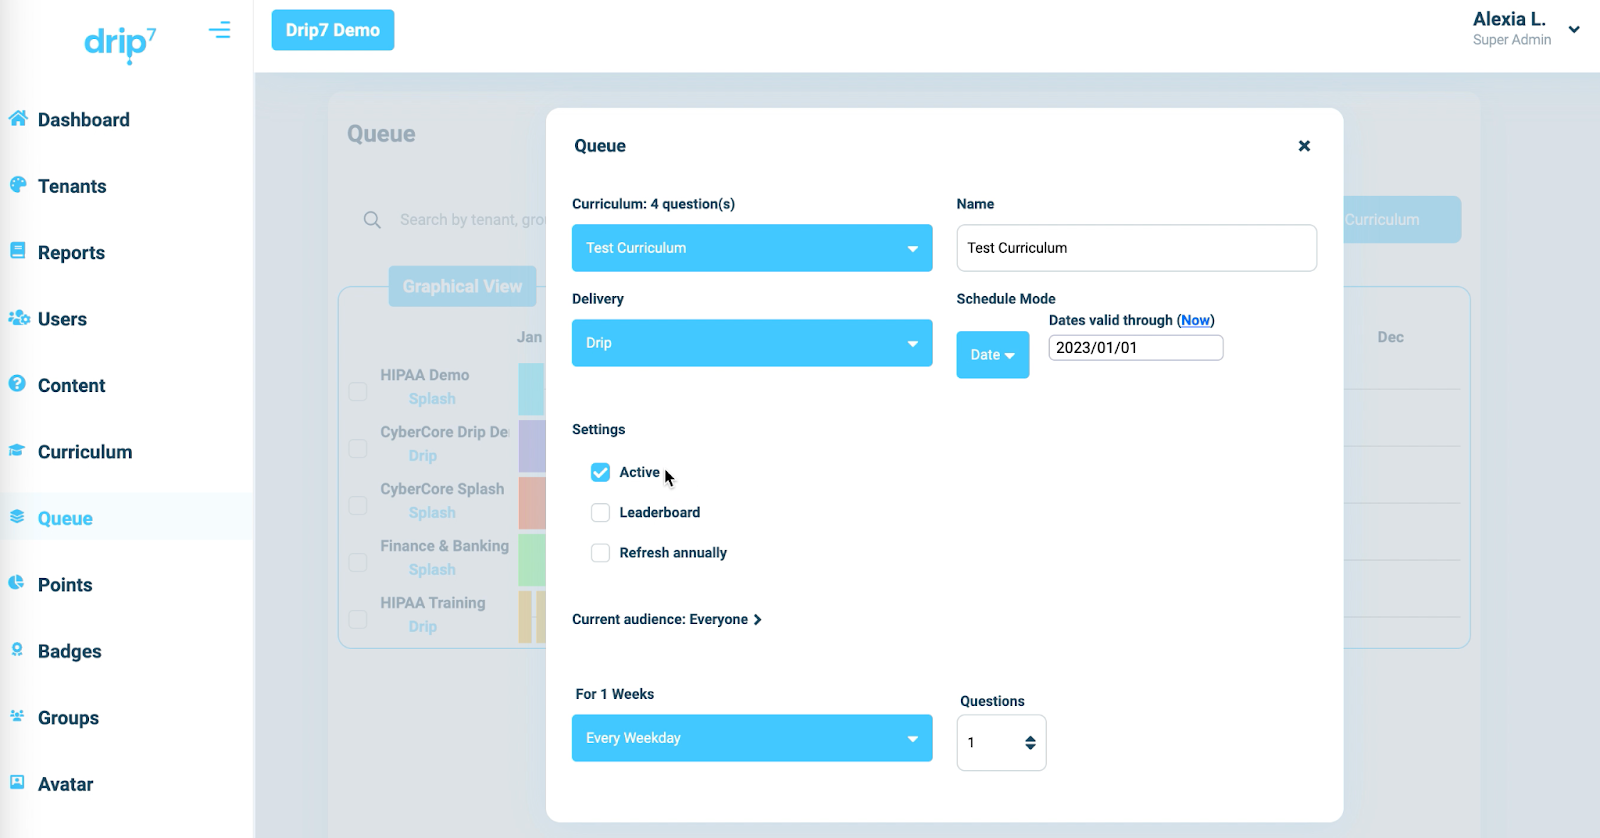Open the Reports section
This screenshot has height=838, width=1600.
[x=71, y=253]
